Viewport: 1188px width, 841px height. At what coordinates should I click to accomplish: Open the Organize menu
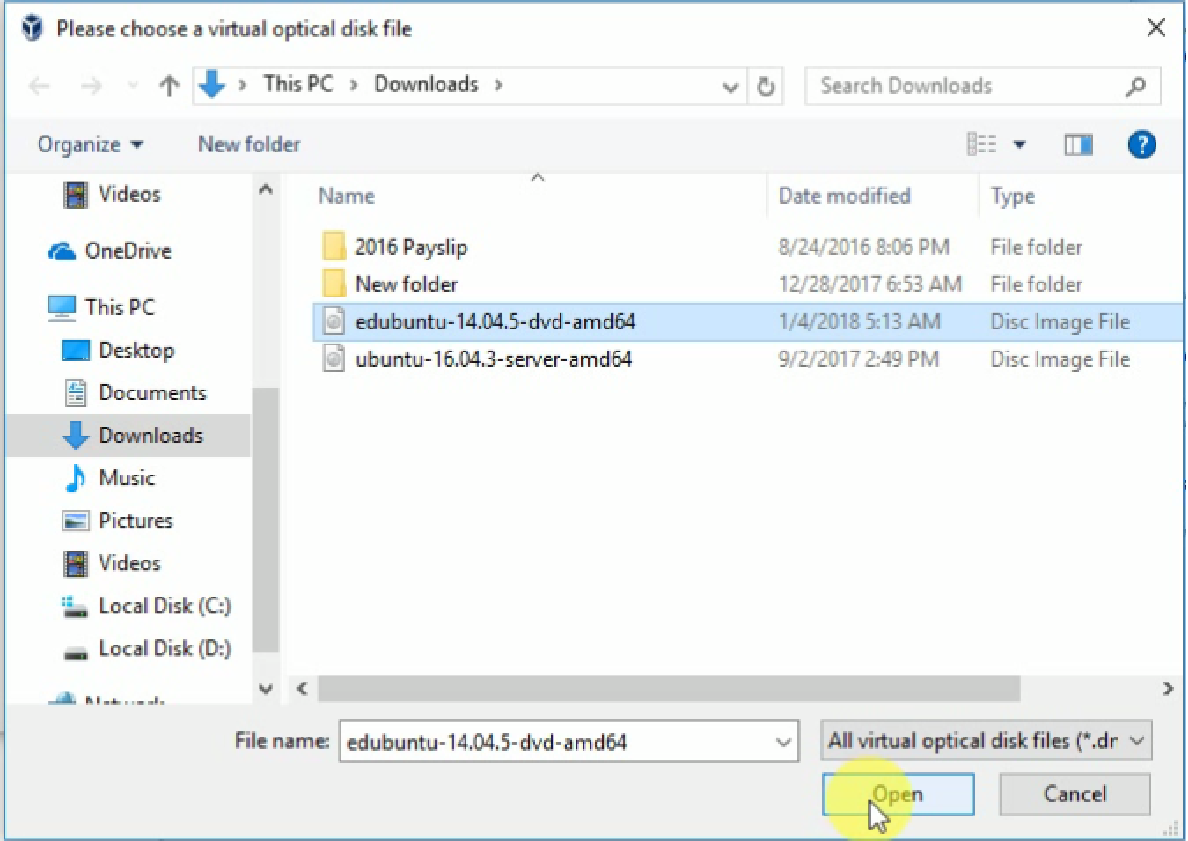pos(90,144)
